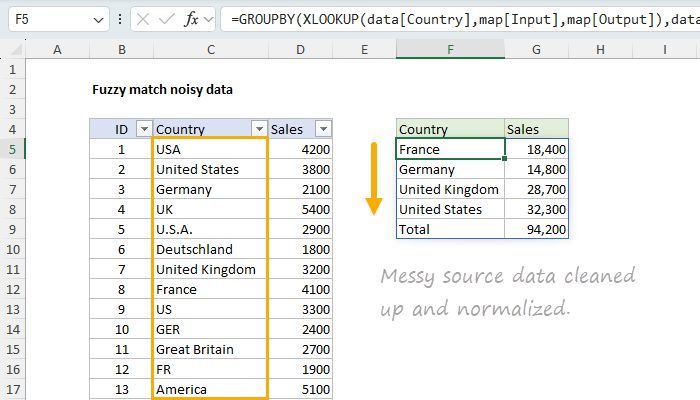Click the grand total 94,200

[536, 229]
